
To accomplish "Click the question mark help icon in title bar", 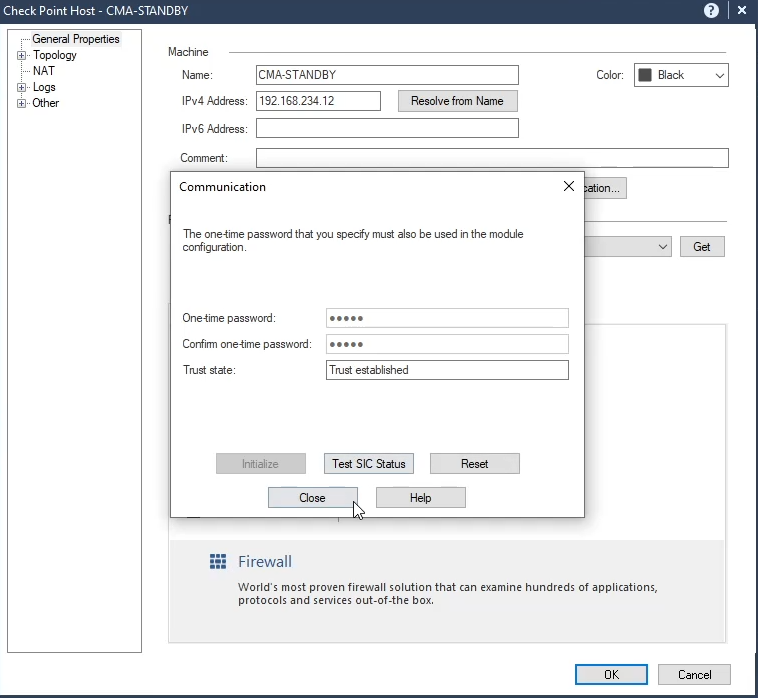I will tap(711, 10).
